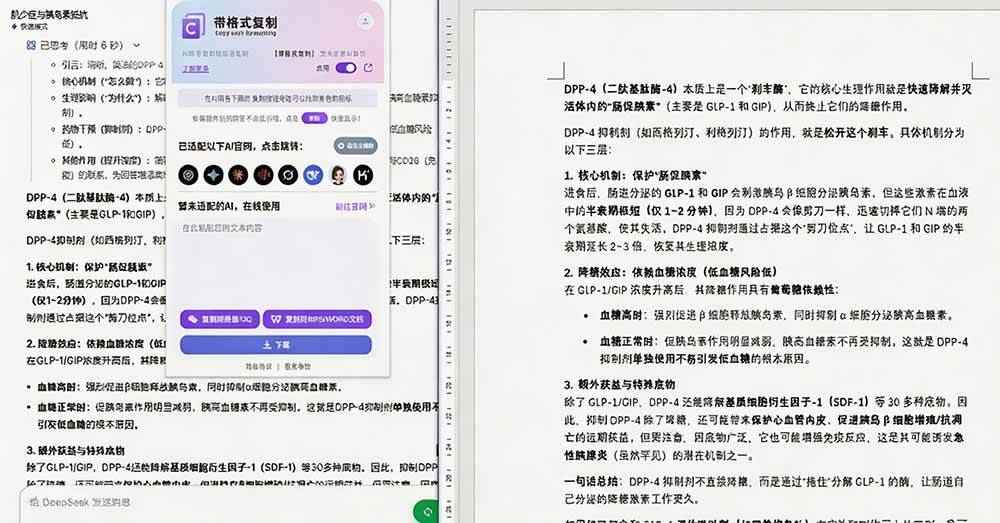Click the '血糖正常时' bullet in DeepSeek reply
The image size is (1000, 523).
[x=237, y=415]
